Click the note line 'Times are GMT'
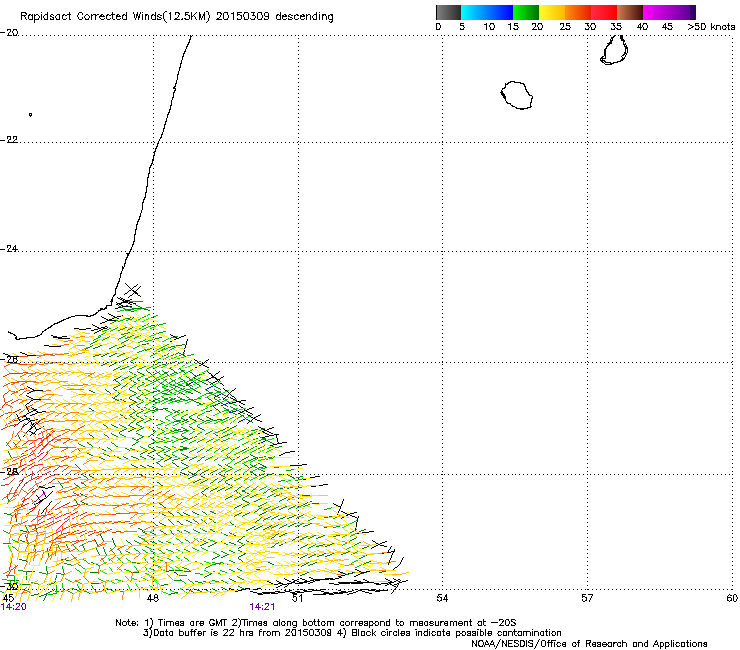740x650 pixels. tap(192, 623)
